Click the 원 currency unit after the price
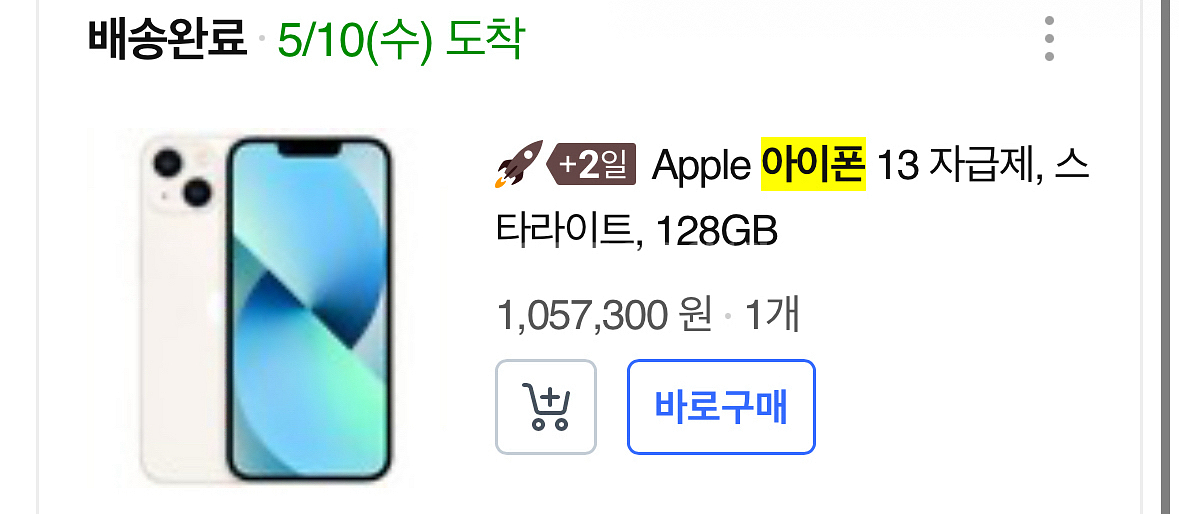 pos(694,316)
